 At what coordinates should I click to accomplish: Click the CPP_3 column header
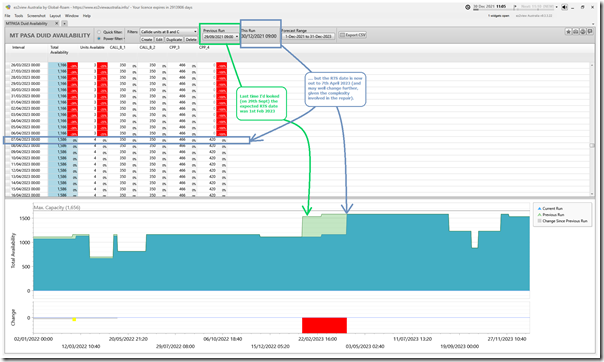pos(173,47)
